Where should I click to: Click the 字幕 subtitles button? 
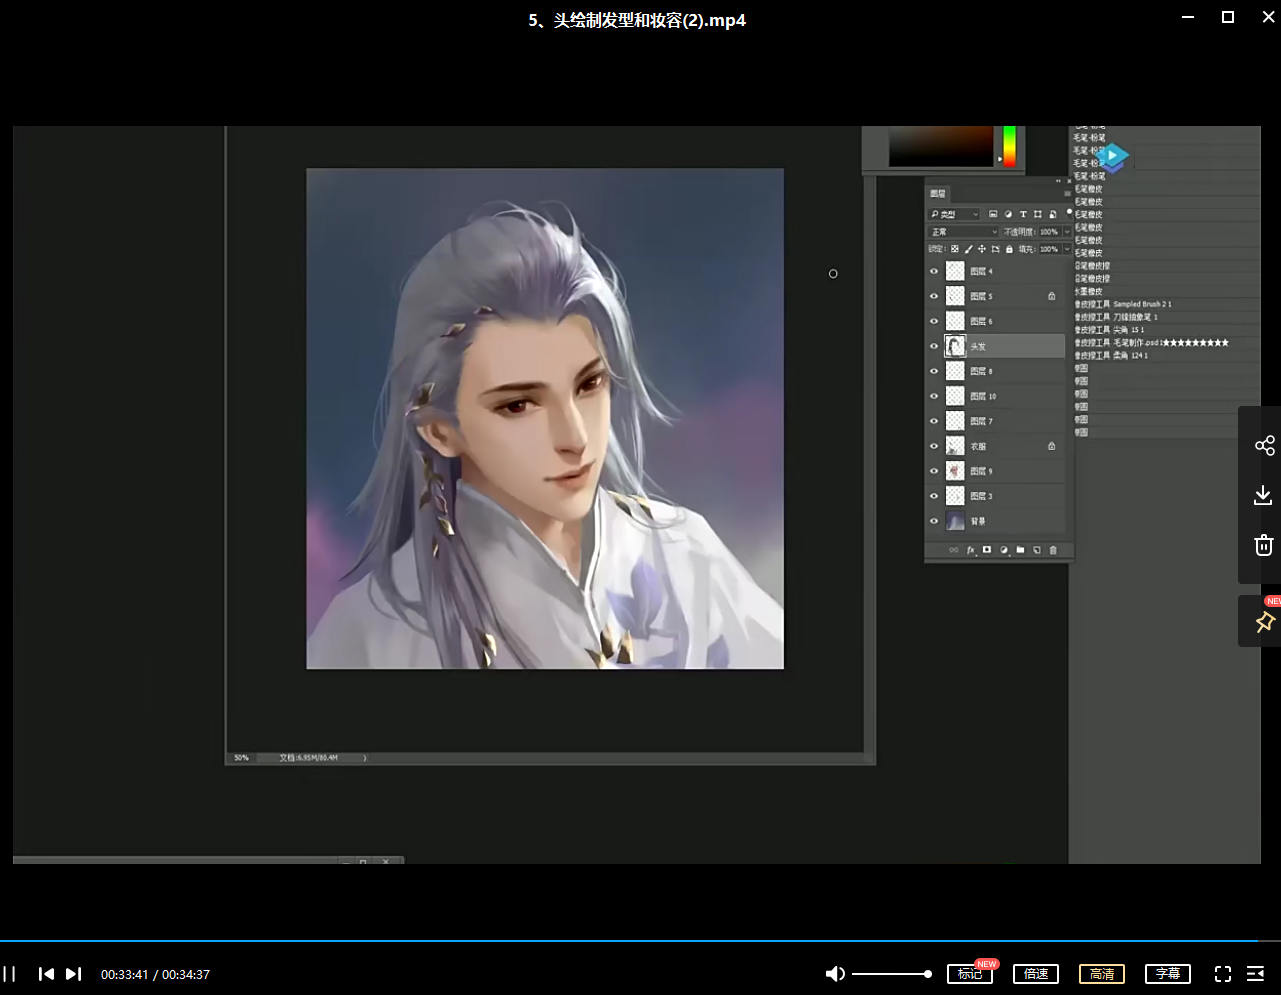point(1167,974)
